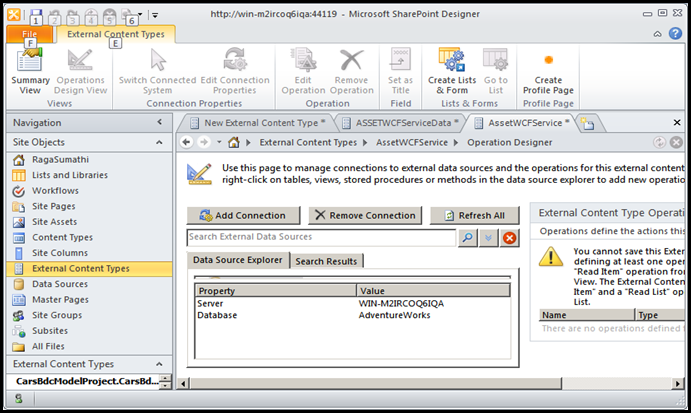Click Refresh All button

[x=475, y=216]
